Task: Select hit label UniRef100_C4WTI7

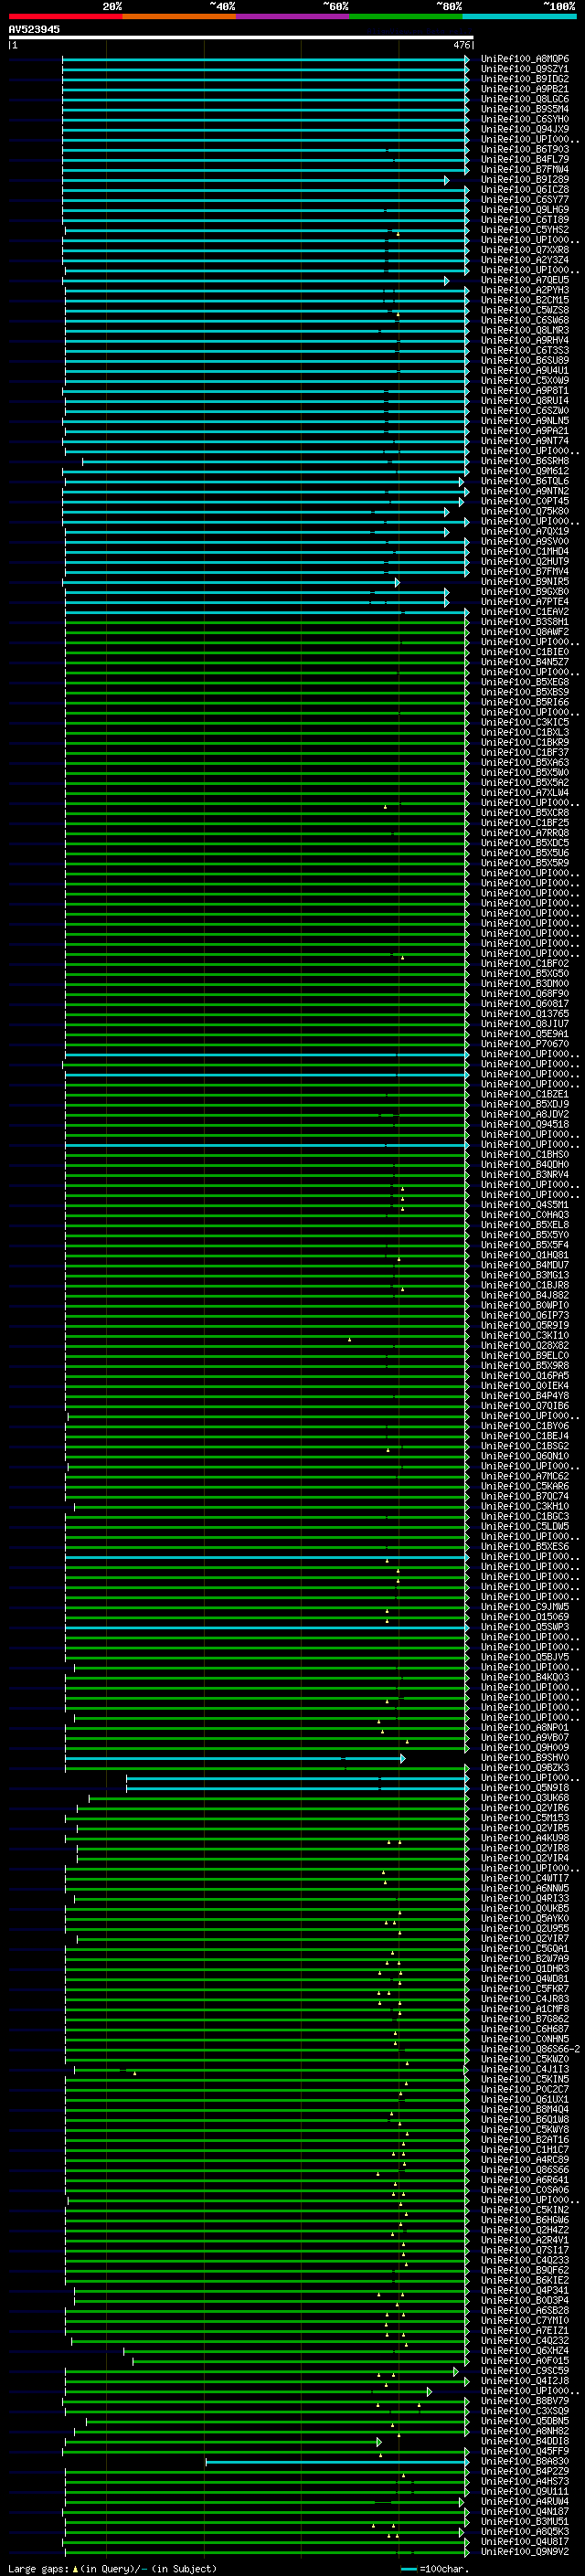Action: pos(524,1878)
